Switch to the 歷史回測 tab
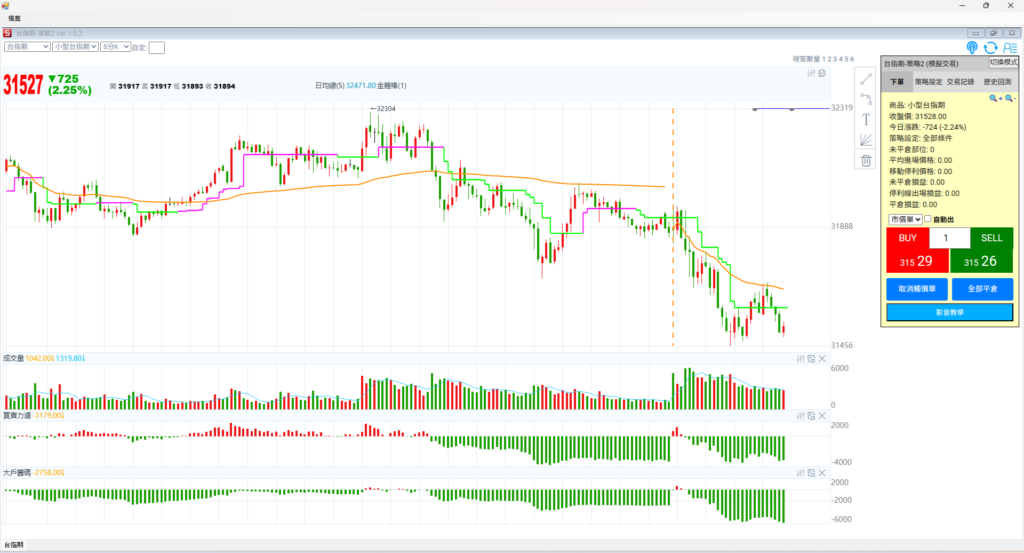 click(996, 82)
